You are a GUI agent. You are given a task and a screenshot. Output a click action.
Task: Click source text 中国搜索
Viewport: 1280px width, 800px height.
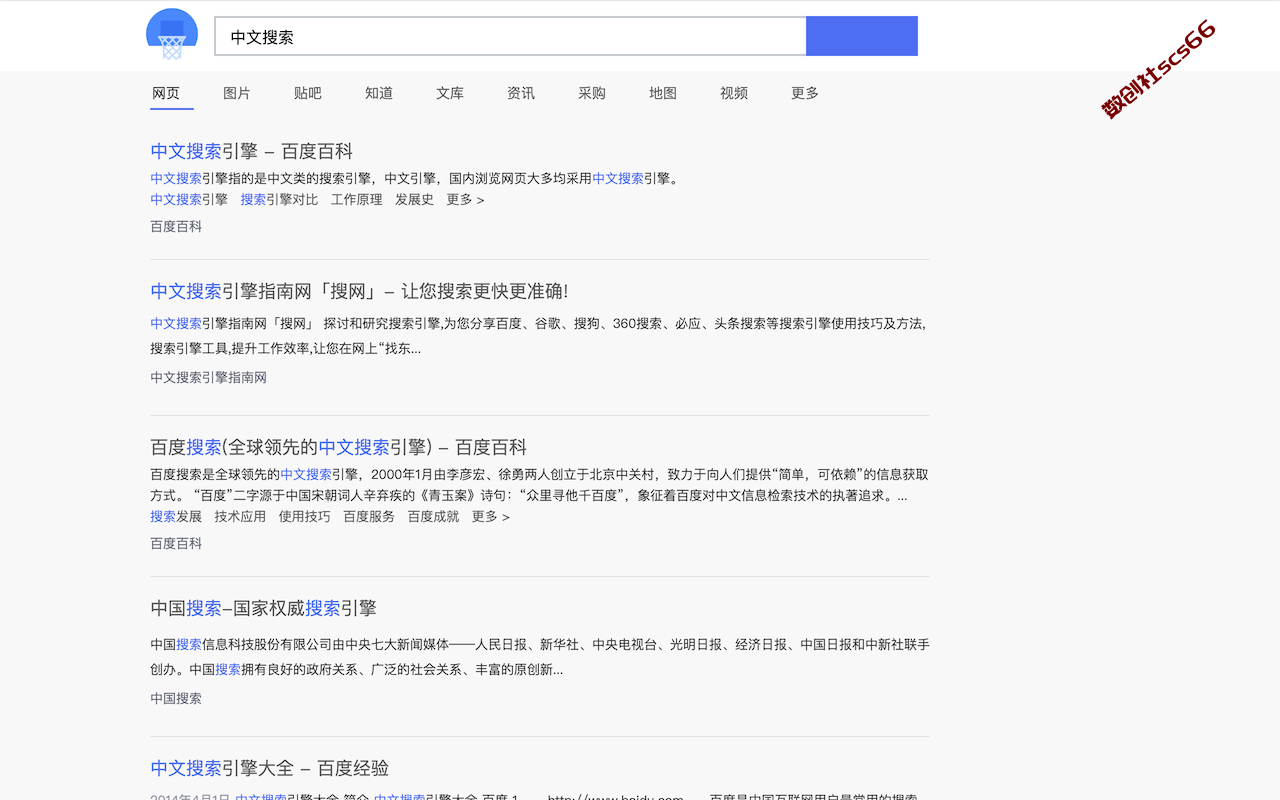coord(176,698)
